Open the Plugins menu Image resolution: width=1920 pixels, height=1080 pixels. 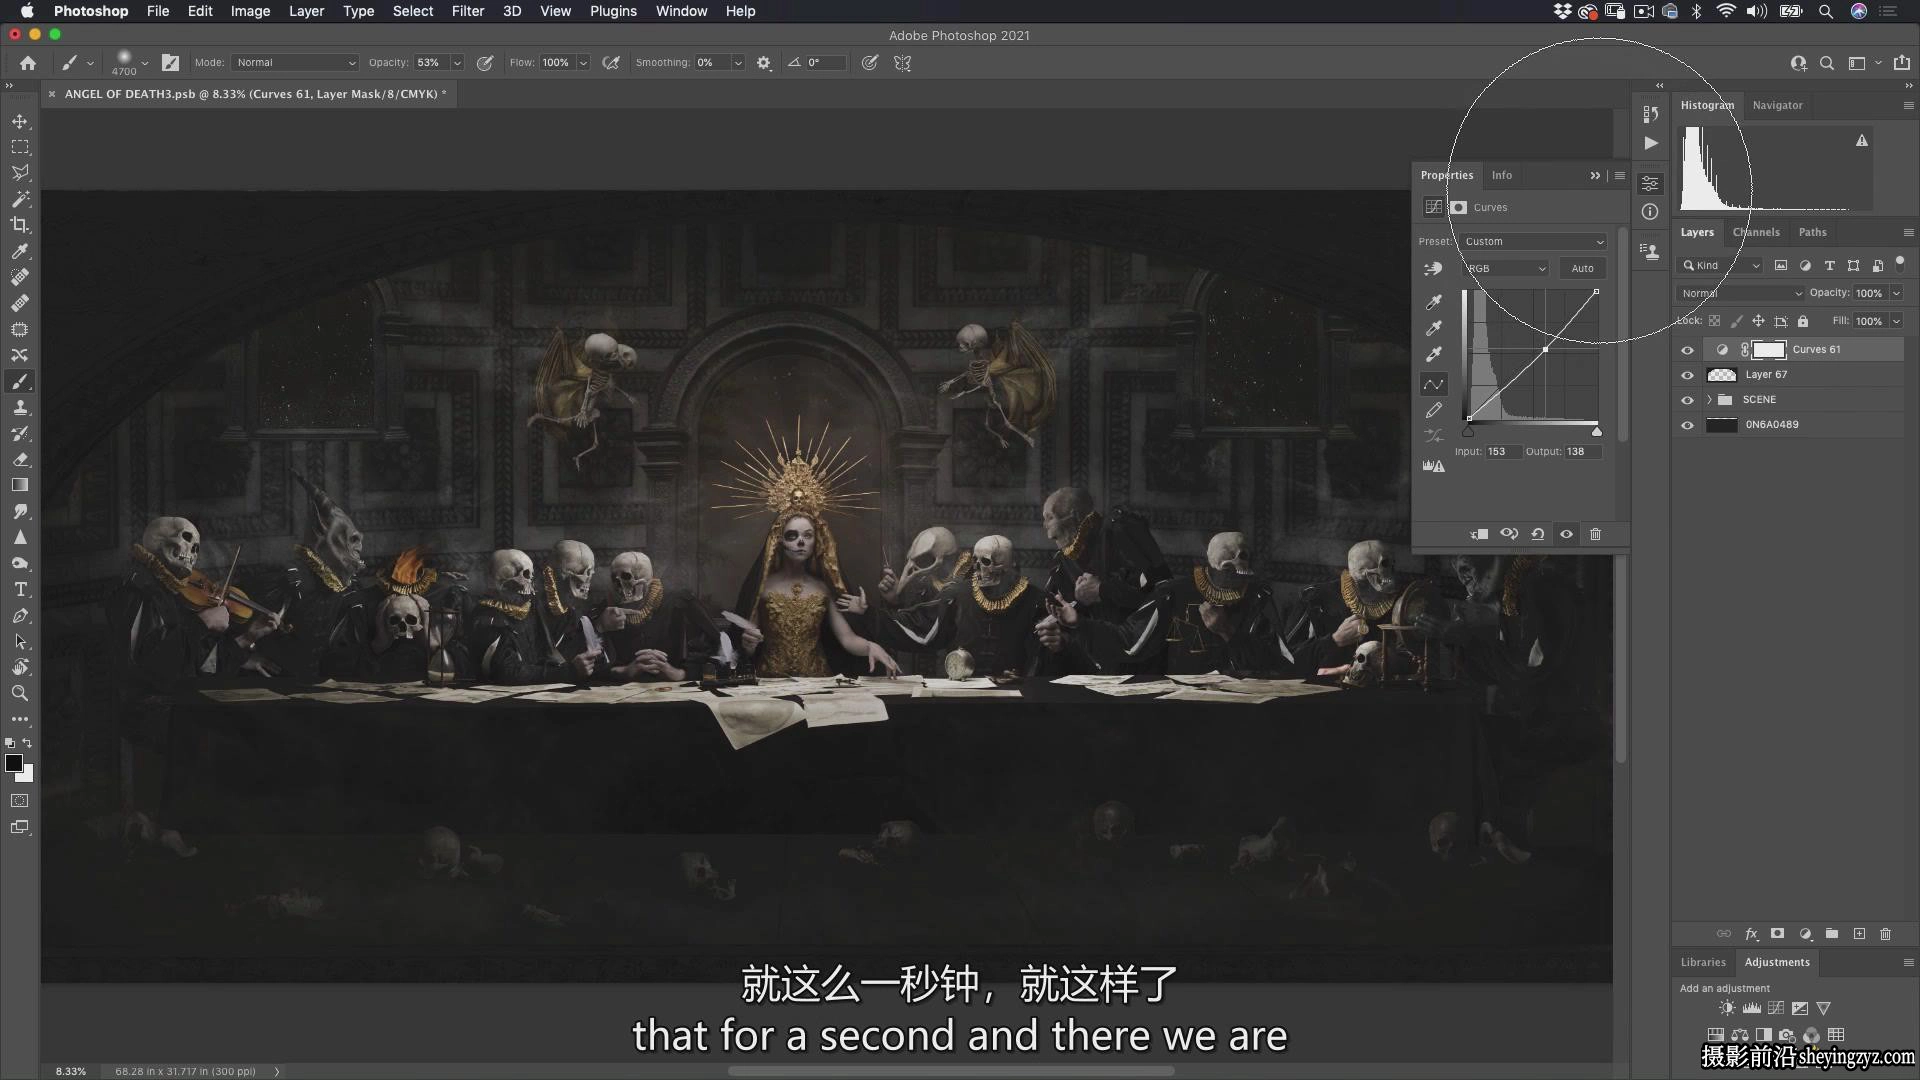pyautogui.click(x=613, y=11)
